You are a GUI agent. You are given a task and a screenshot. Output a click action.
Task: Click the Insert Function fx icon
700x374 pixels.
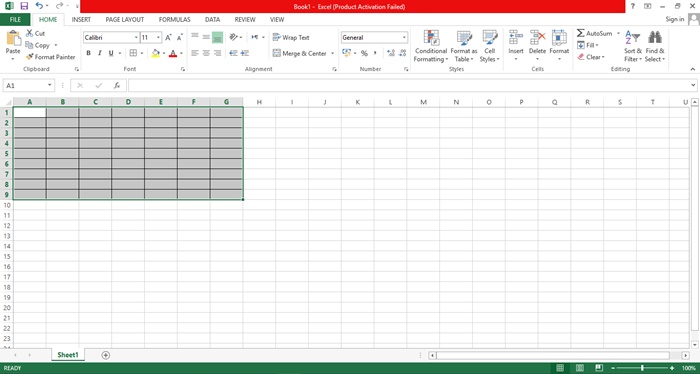click(x=117, y=85)
